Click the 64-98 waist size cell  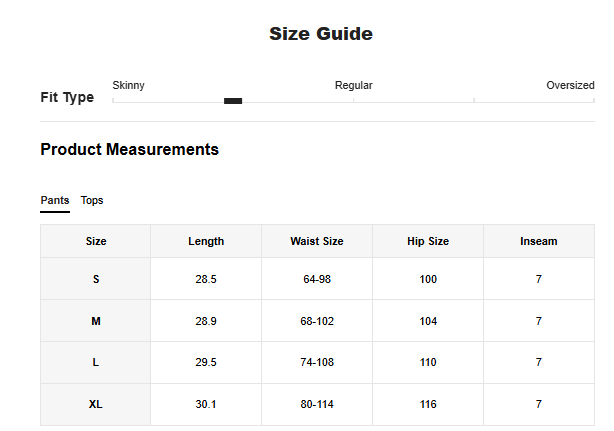(317, 279)
